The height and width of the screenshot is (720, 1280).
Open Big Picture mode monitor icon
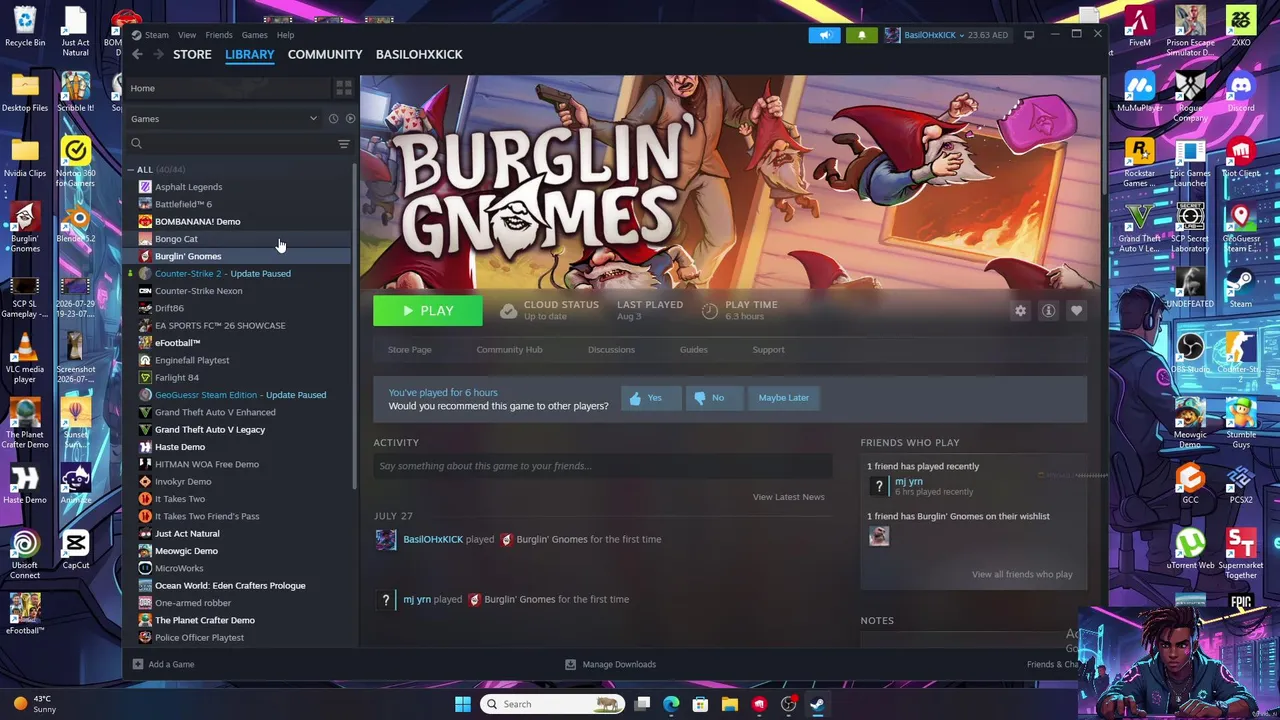(x=1029, y=35)
